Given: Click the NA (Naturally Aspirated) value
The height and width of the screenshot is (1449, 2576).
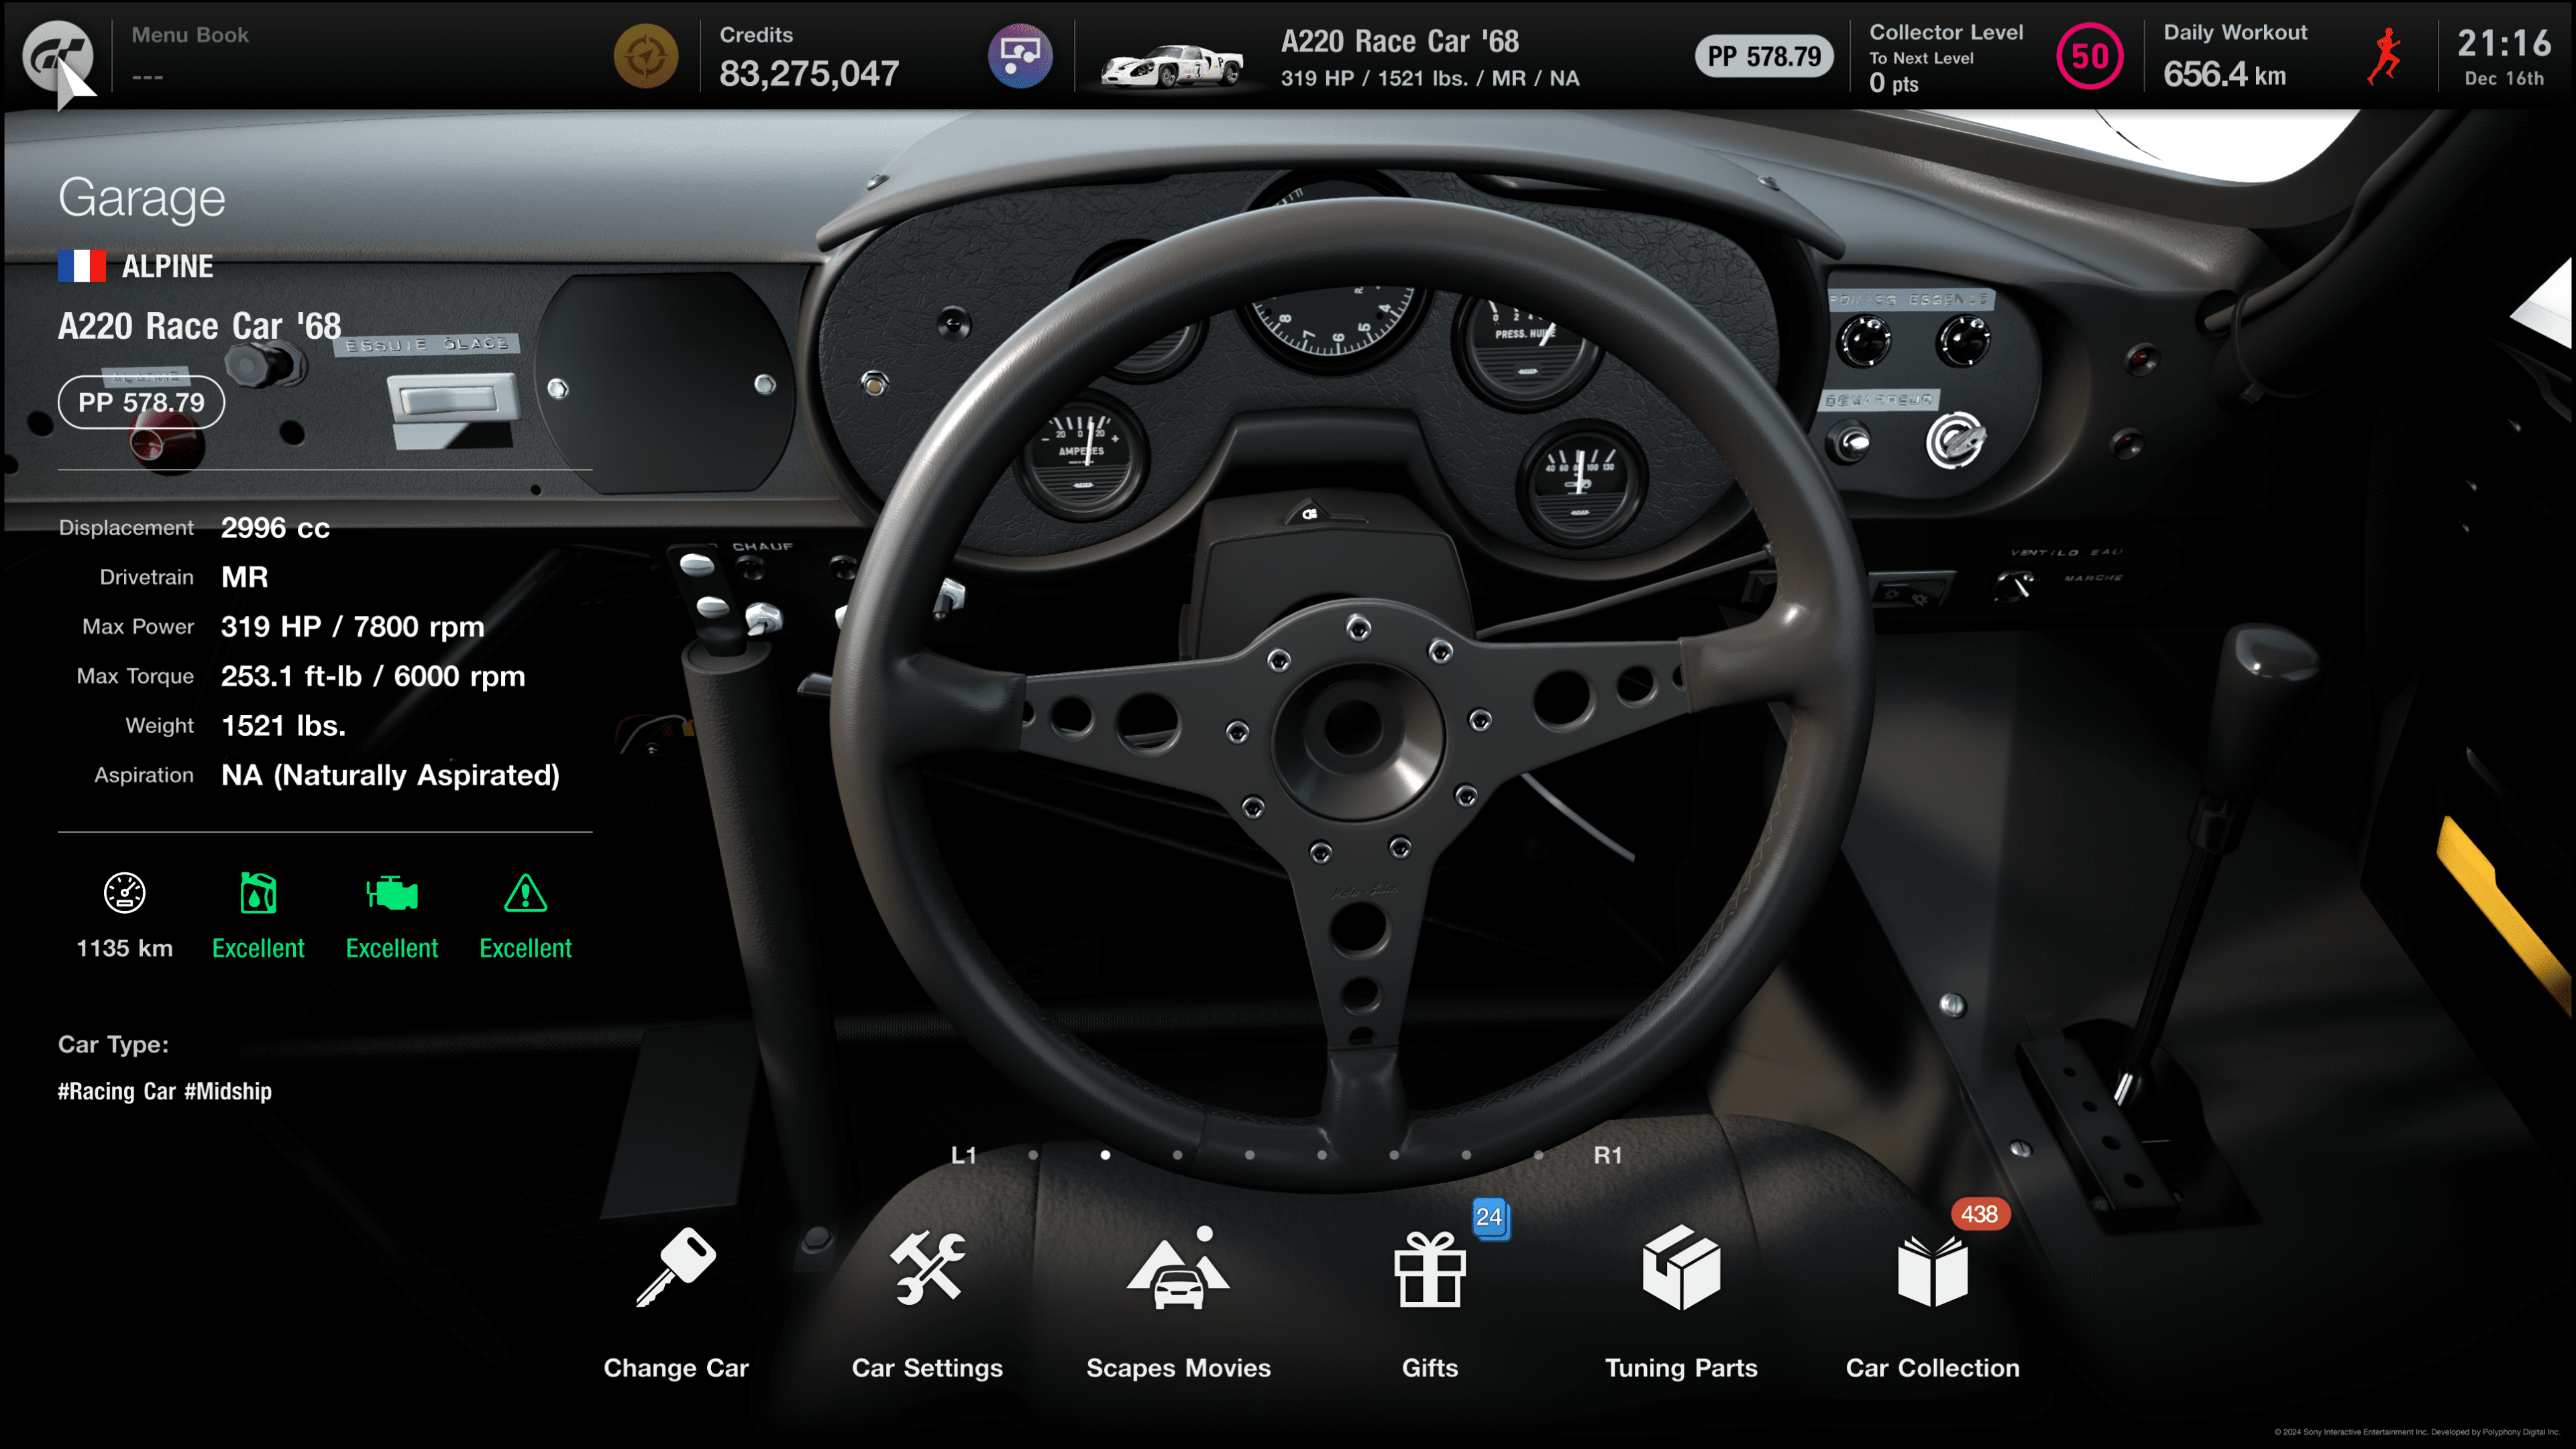Looking at the screenshot, I should pos(390,775).
